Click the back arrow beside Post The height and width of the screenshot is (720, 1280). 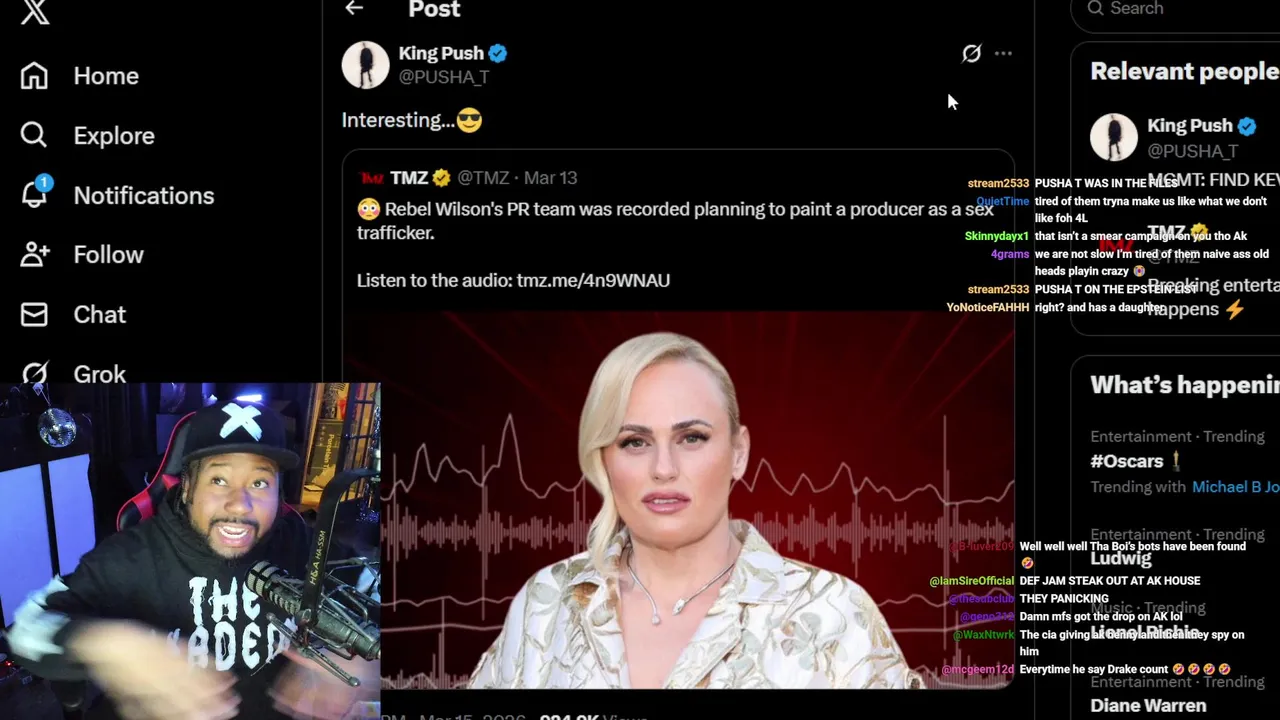pyautogui.click(x=354, y=9)
